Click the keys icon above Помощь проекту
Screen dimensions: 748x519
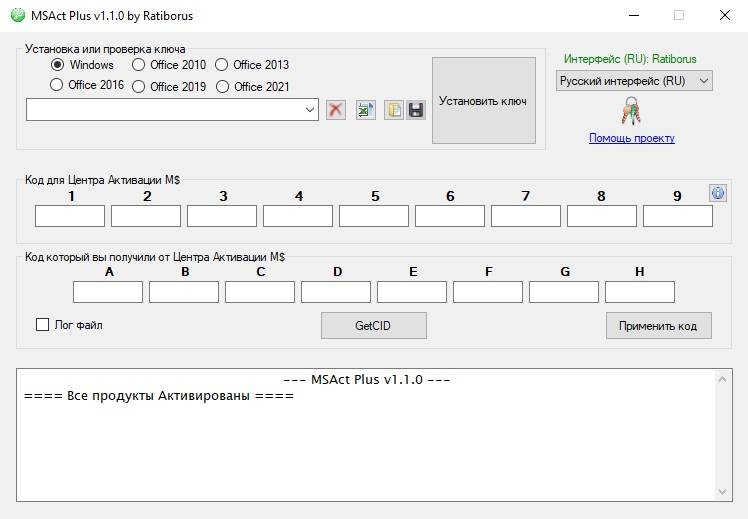coord(632,111)
